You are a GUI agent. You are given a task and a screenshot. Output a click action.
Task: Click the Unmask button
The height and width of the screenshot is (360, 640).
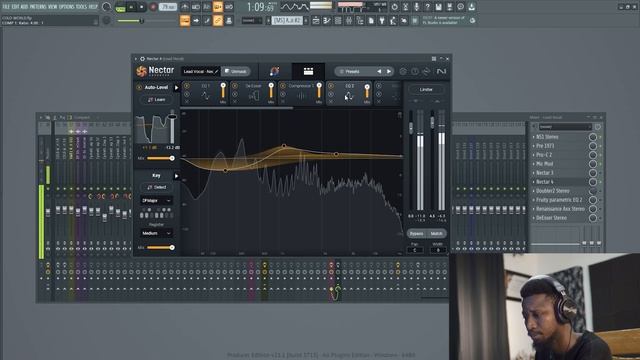pos(236,71)
